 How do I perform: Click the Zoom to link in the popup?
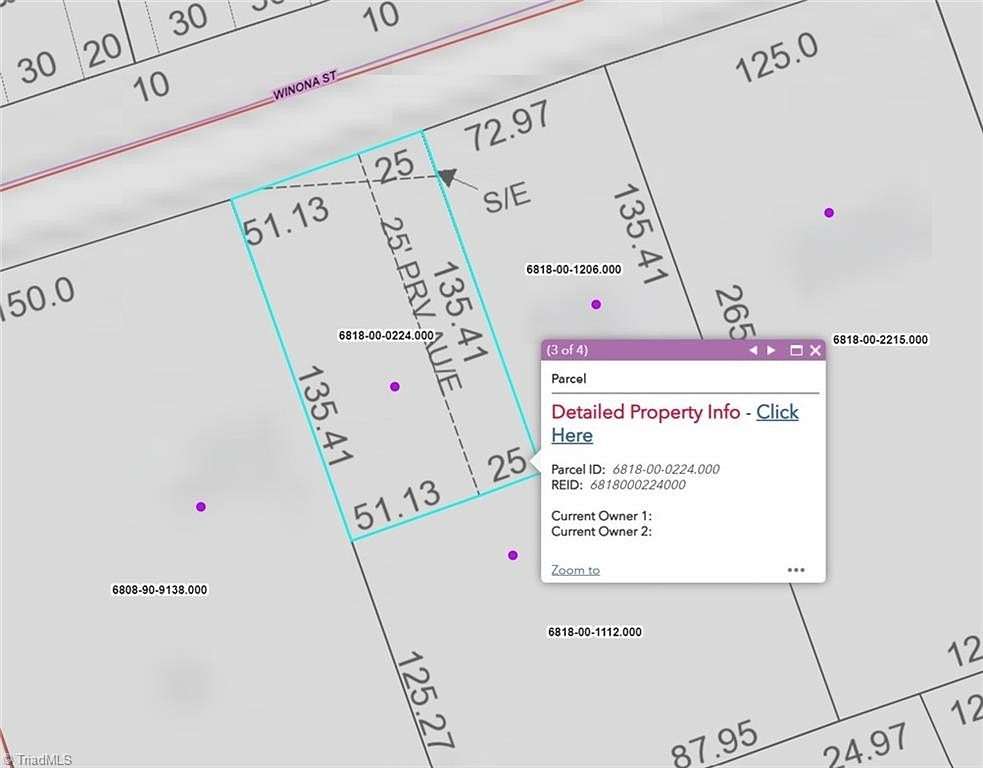[x=575, y=569]
